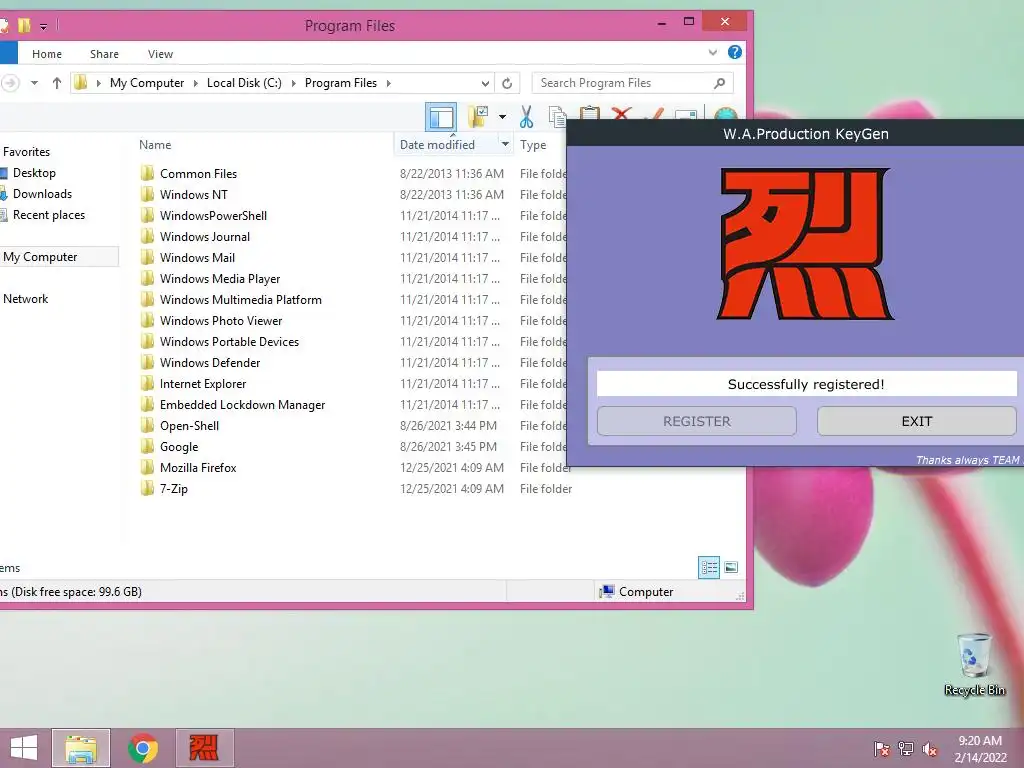The image size is (1024, 768).
Task: Click the Forward navigation arrow
Action: (x=10, y=83)
